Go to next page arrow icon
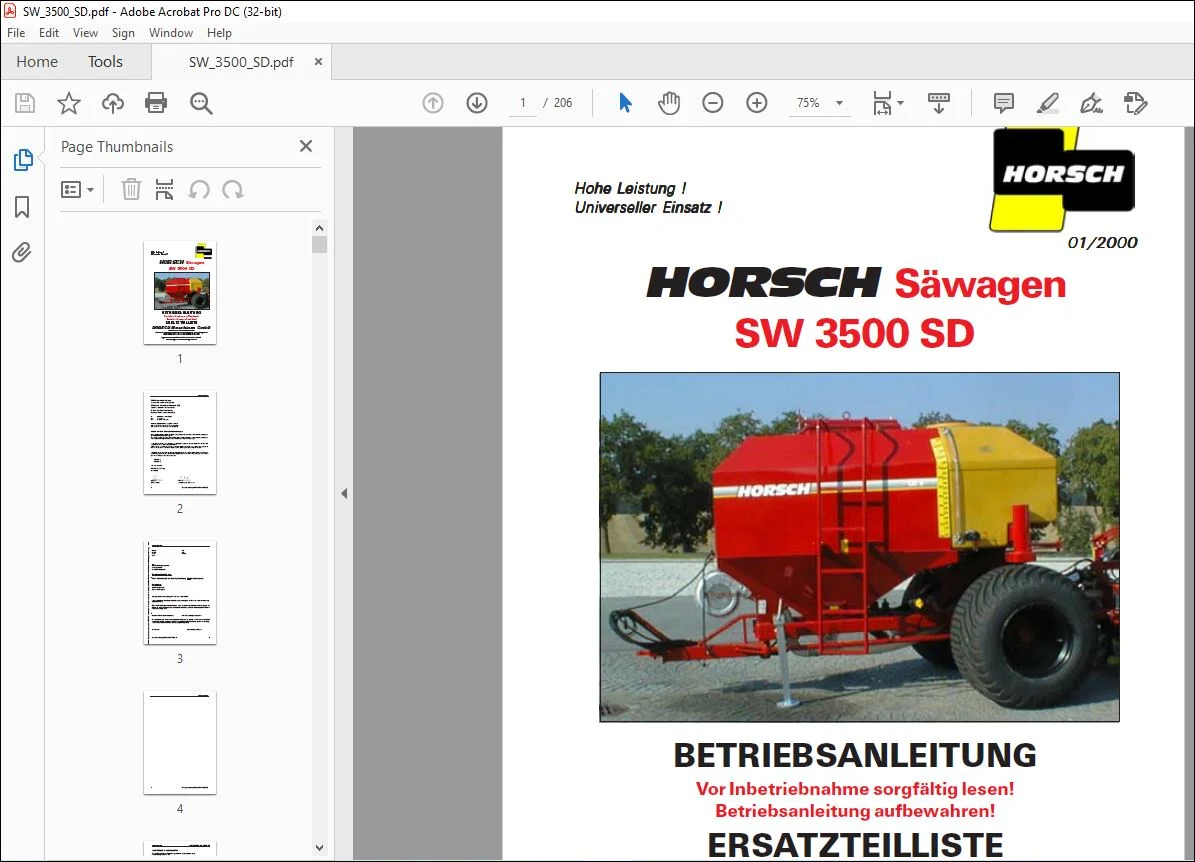Screen dimensions: 1195x862 (x=477, y=103)
